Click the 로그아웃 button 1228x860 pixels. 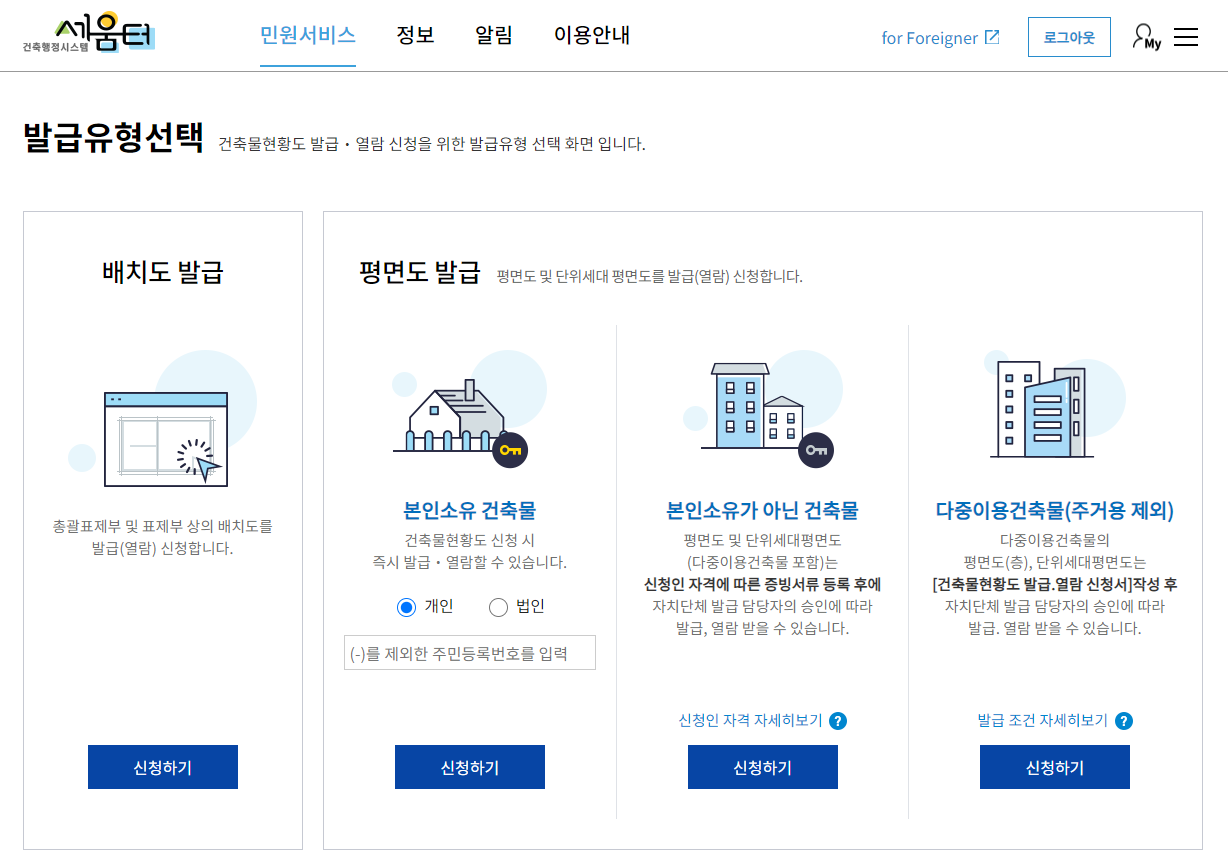point(1069,36)
